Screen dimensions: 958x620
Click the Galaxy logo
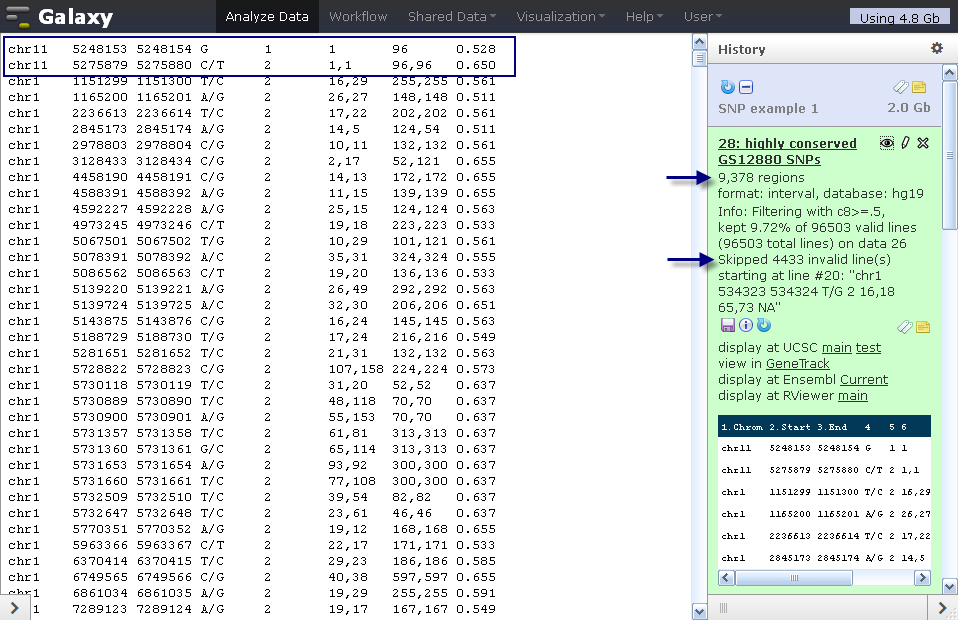[x=59, y=16]
